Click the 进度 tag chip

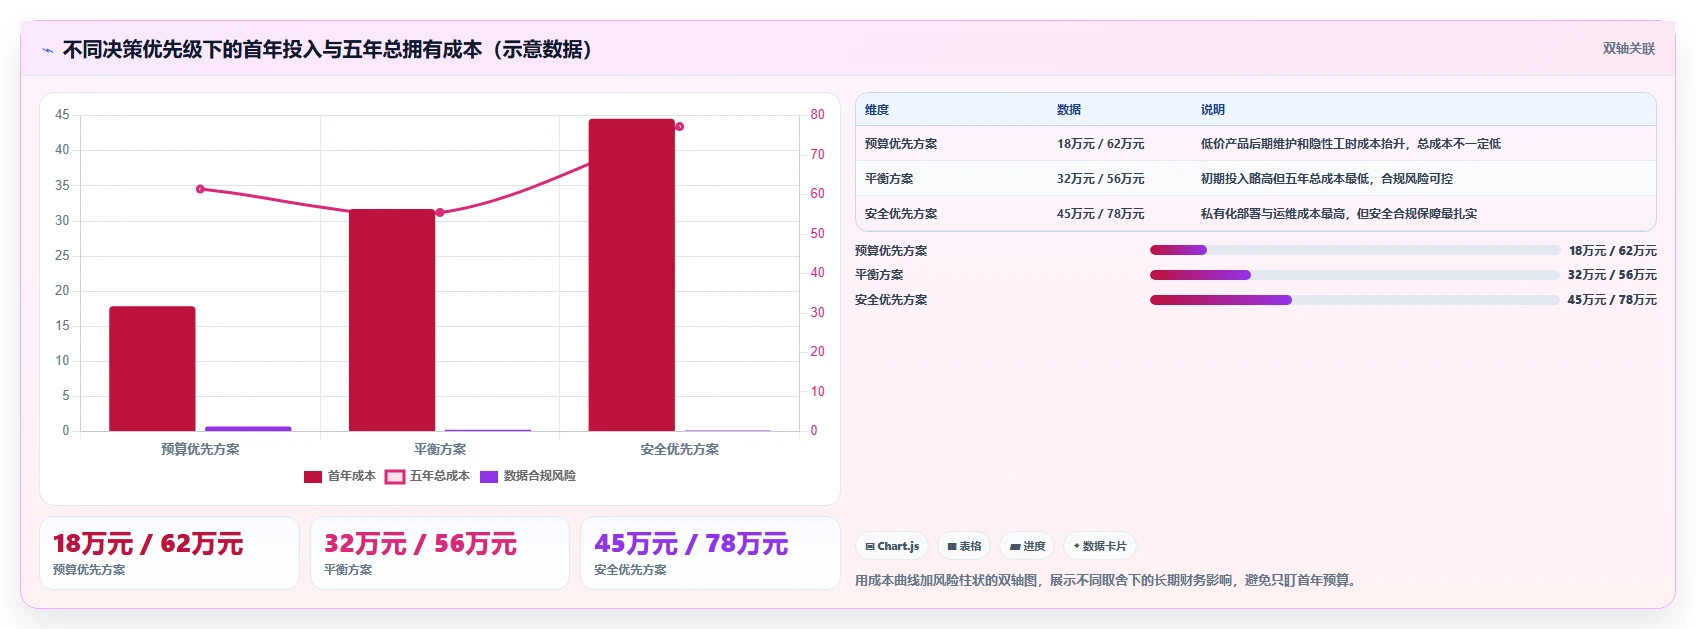click(1027, 546)
